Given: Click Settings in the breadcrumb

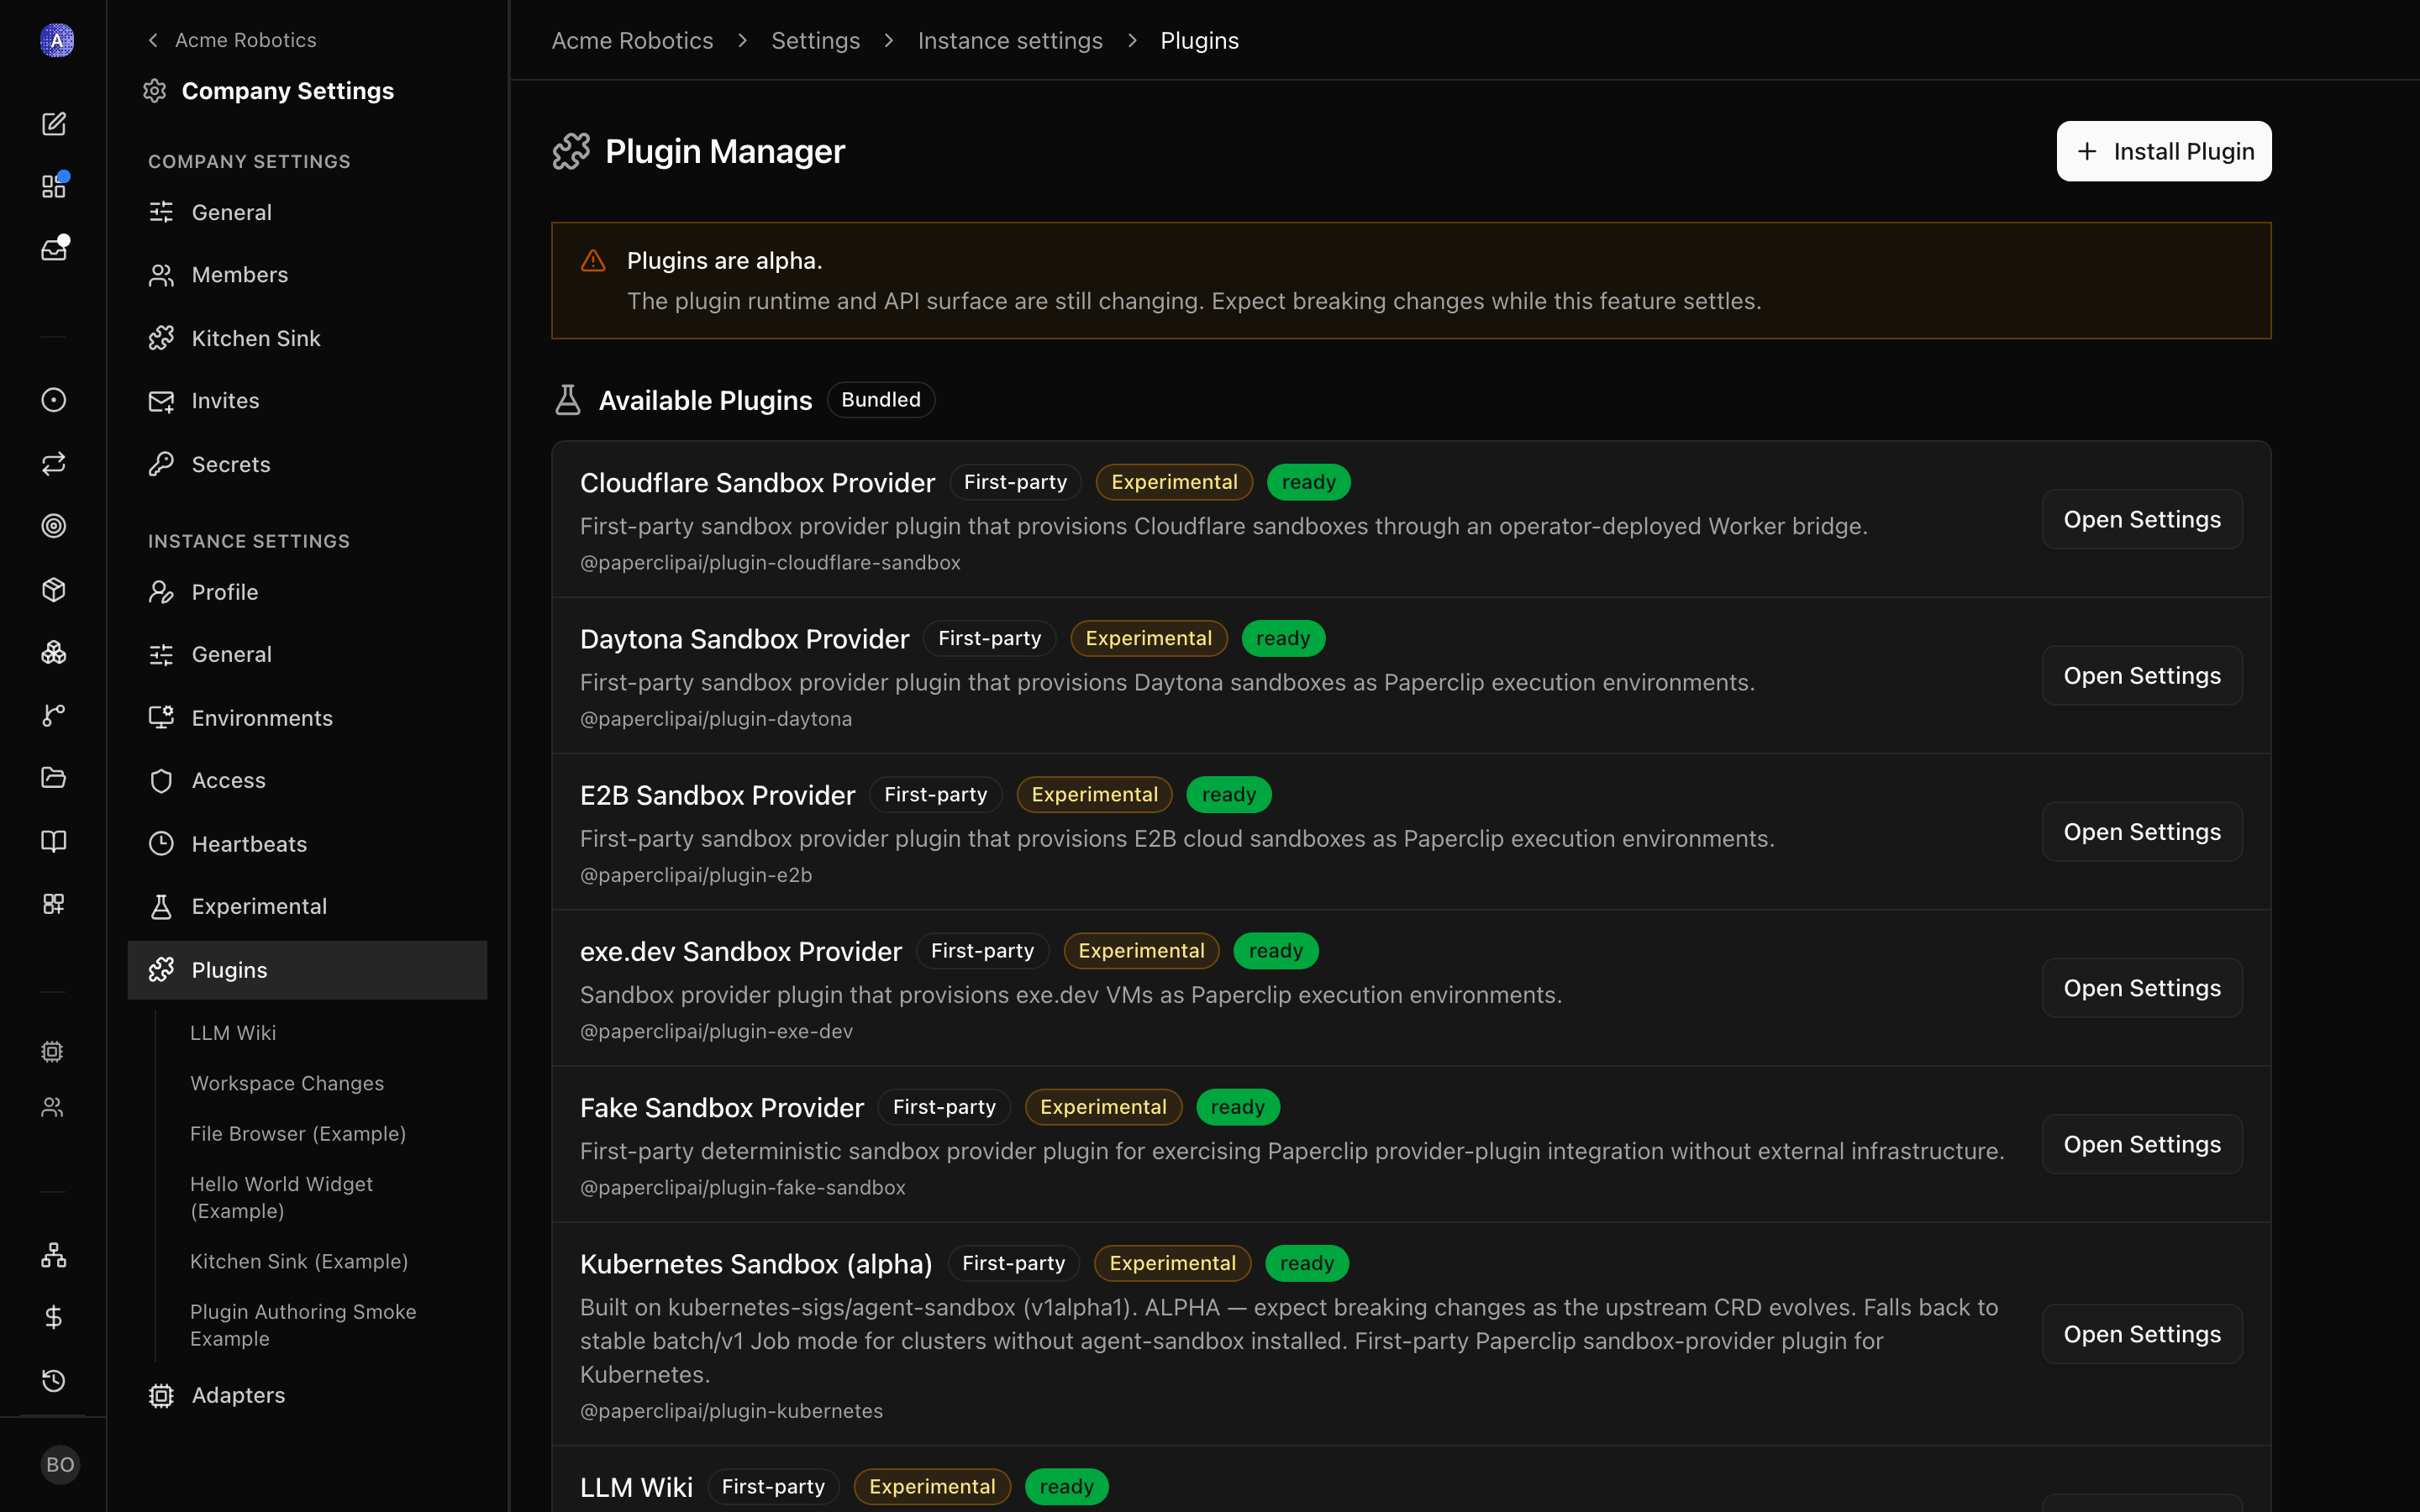Looking at the screenshot, I should 815,40.
